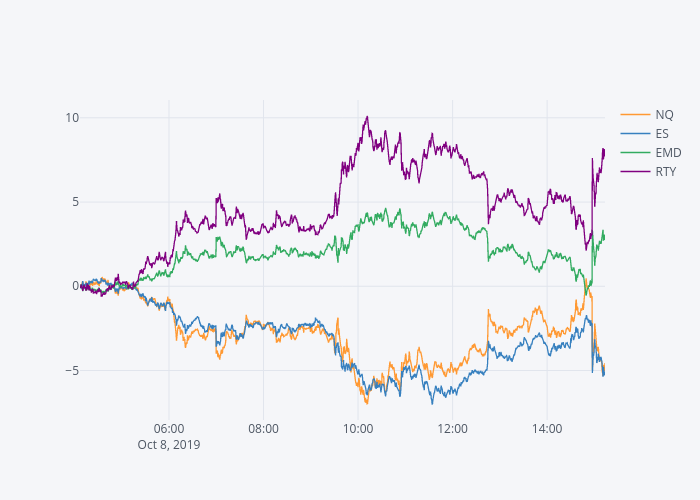
Task: Select the 10:00 time axis label
Action: [358, 428]
